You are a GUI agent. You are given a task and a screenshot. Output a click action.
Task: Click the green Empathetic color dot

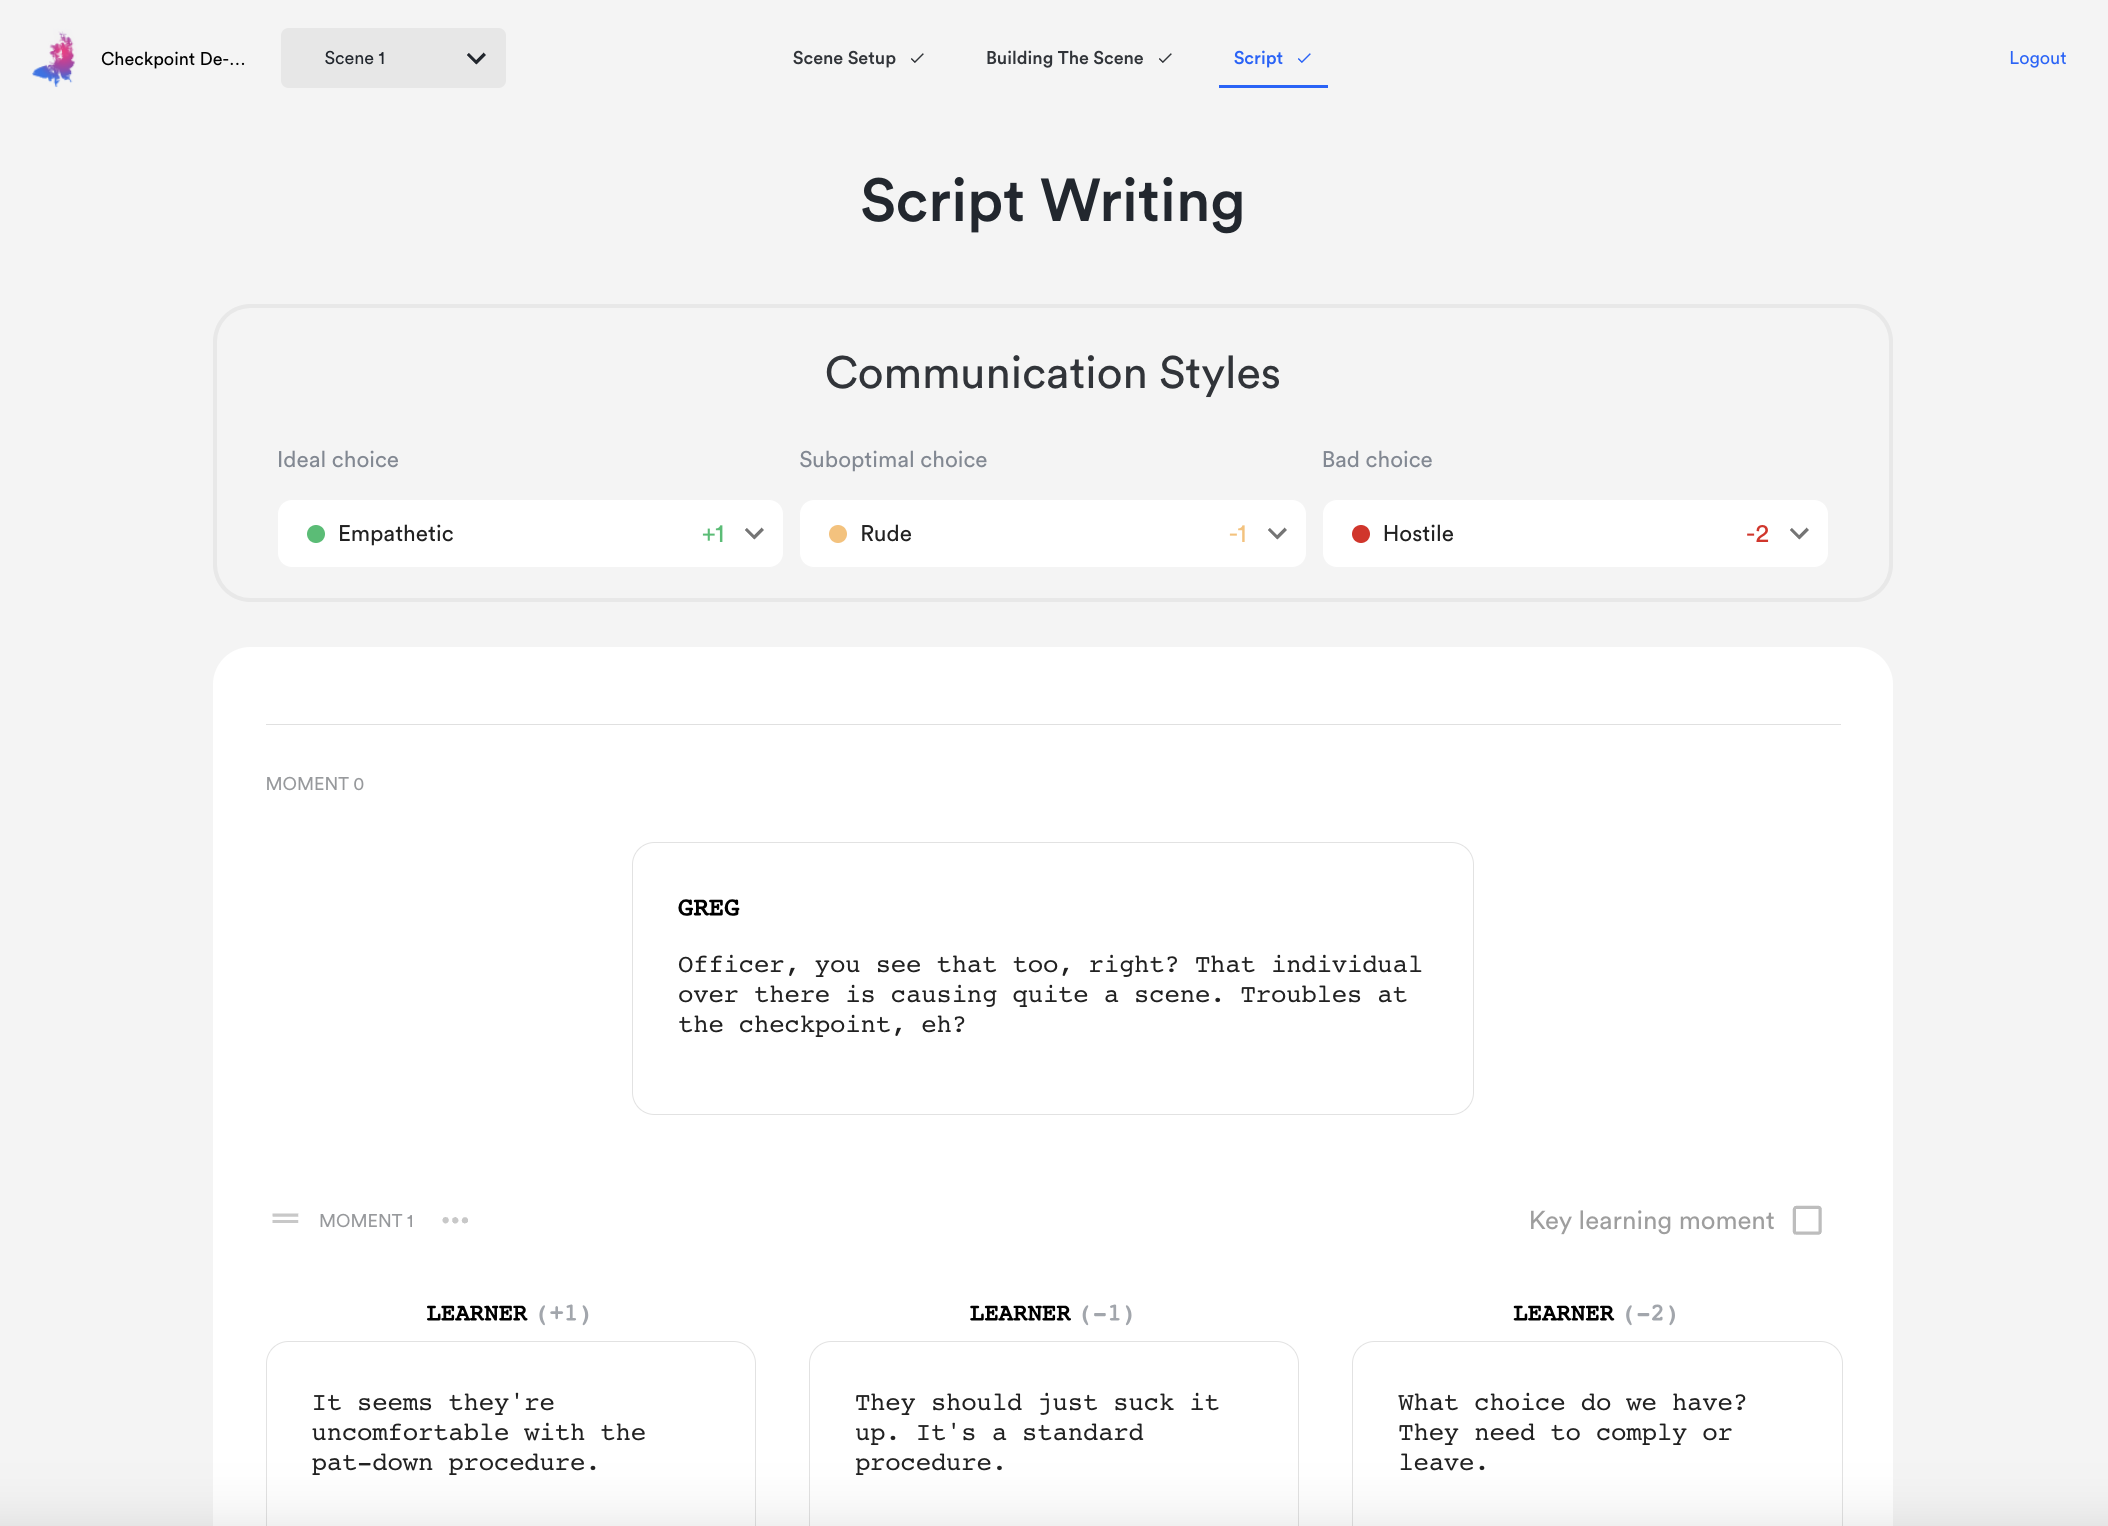pyautogui.click(x=316, y=534)
